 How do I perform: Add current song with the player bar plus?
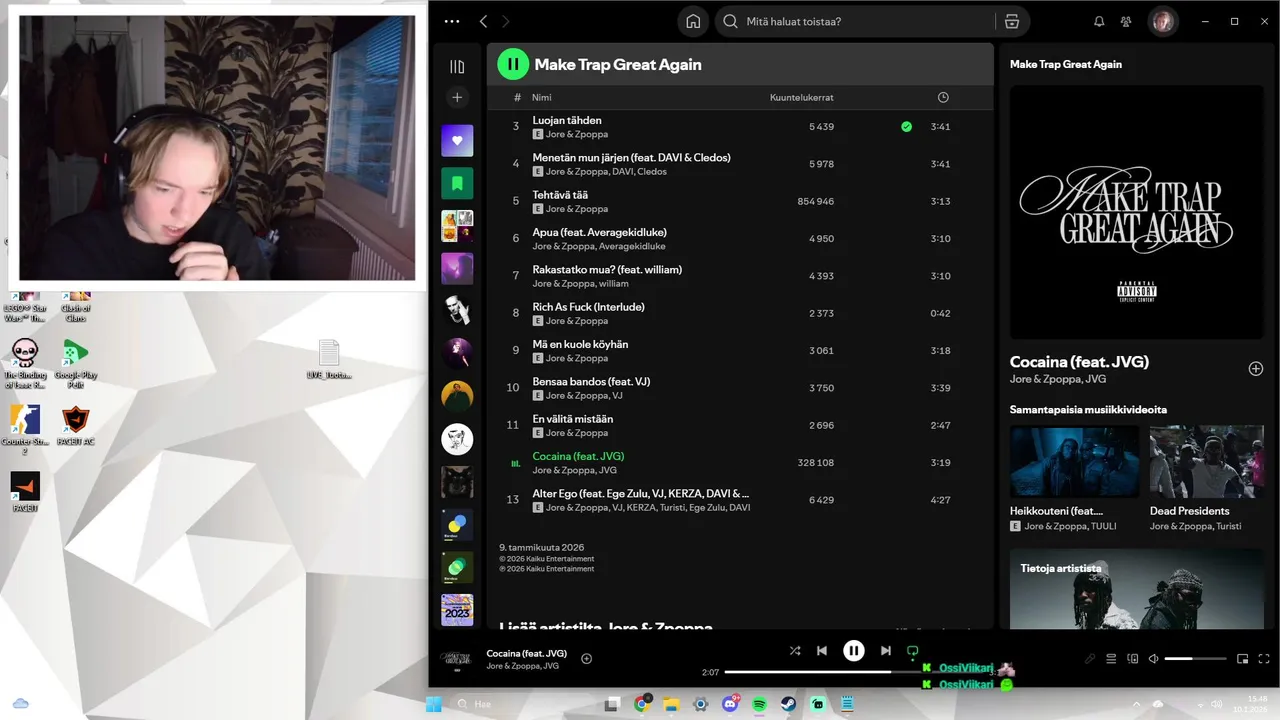587,658
